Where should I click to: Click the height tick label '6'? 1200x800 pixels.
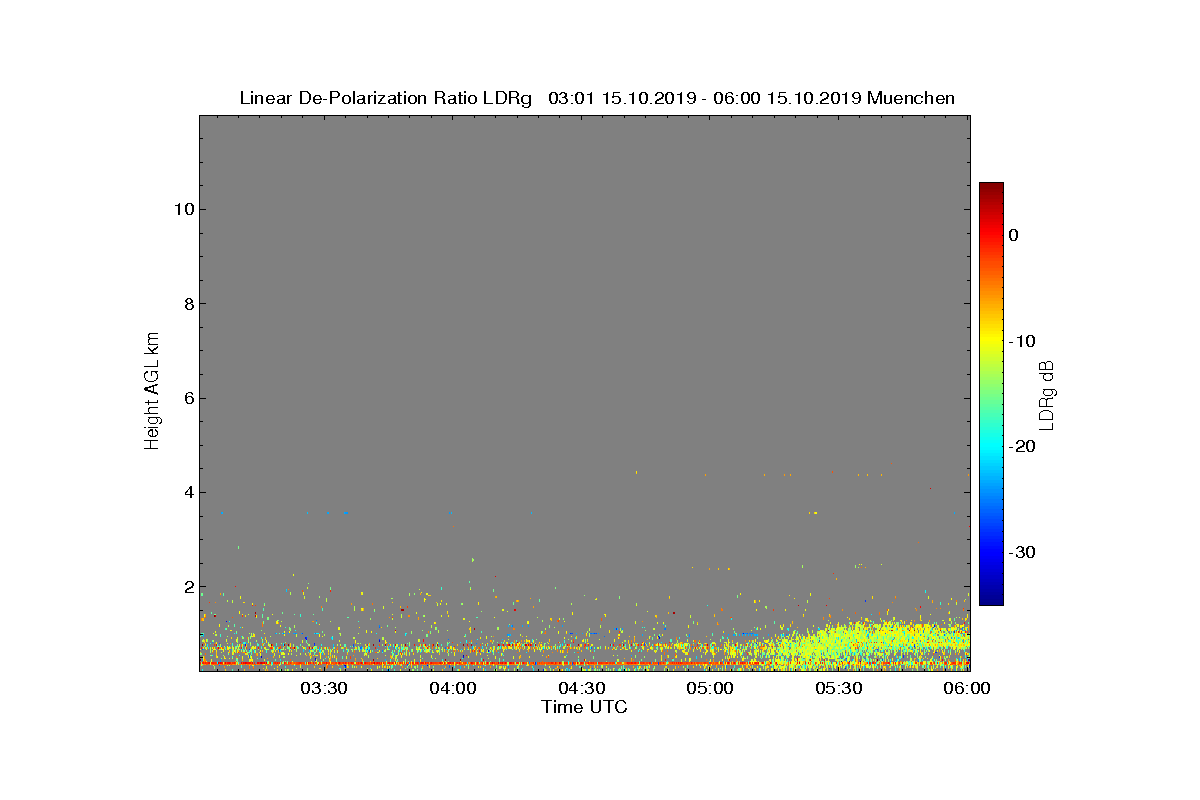click(x=187, y=398)
